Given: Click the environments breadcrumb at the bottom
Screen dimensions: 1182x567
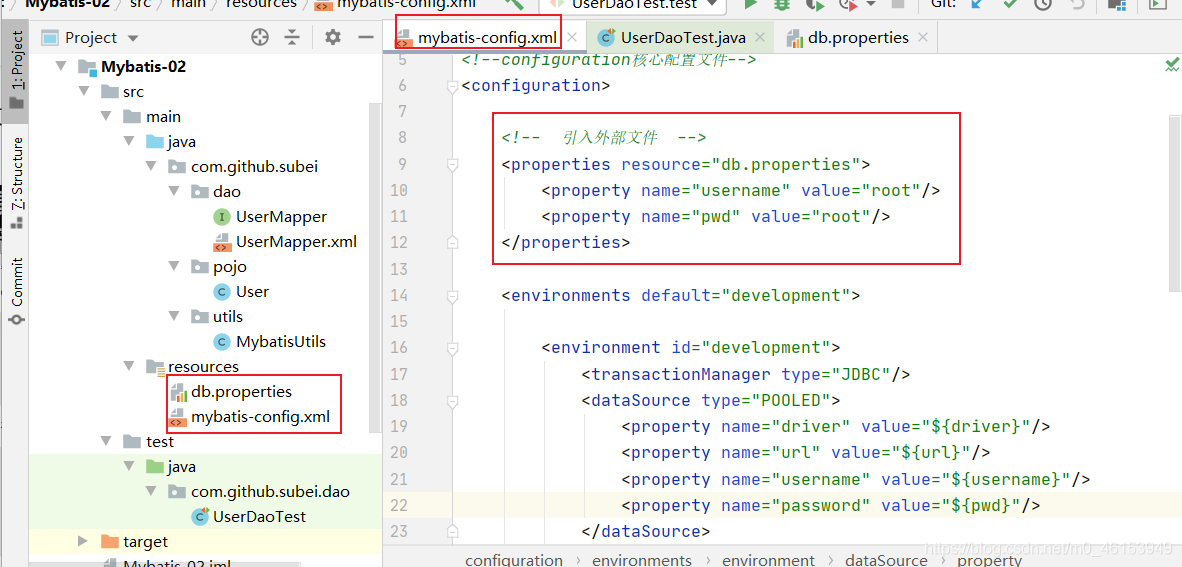Looking at the screenshot, I should [642, 559].
